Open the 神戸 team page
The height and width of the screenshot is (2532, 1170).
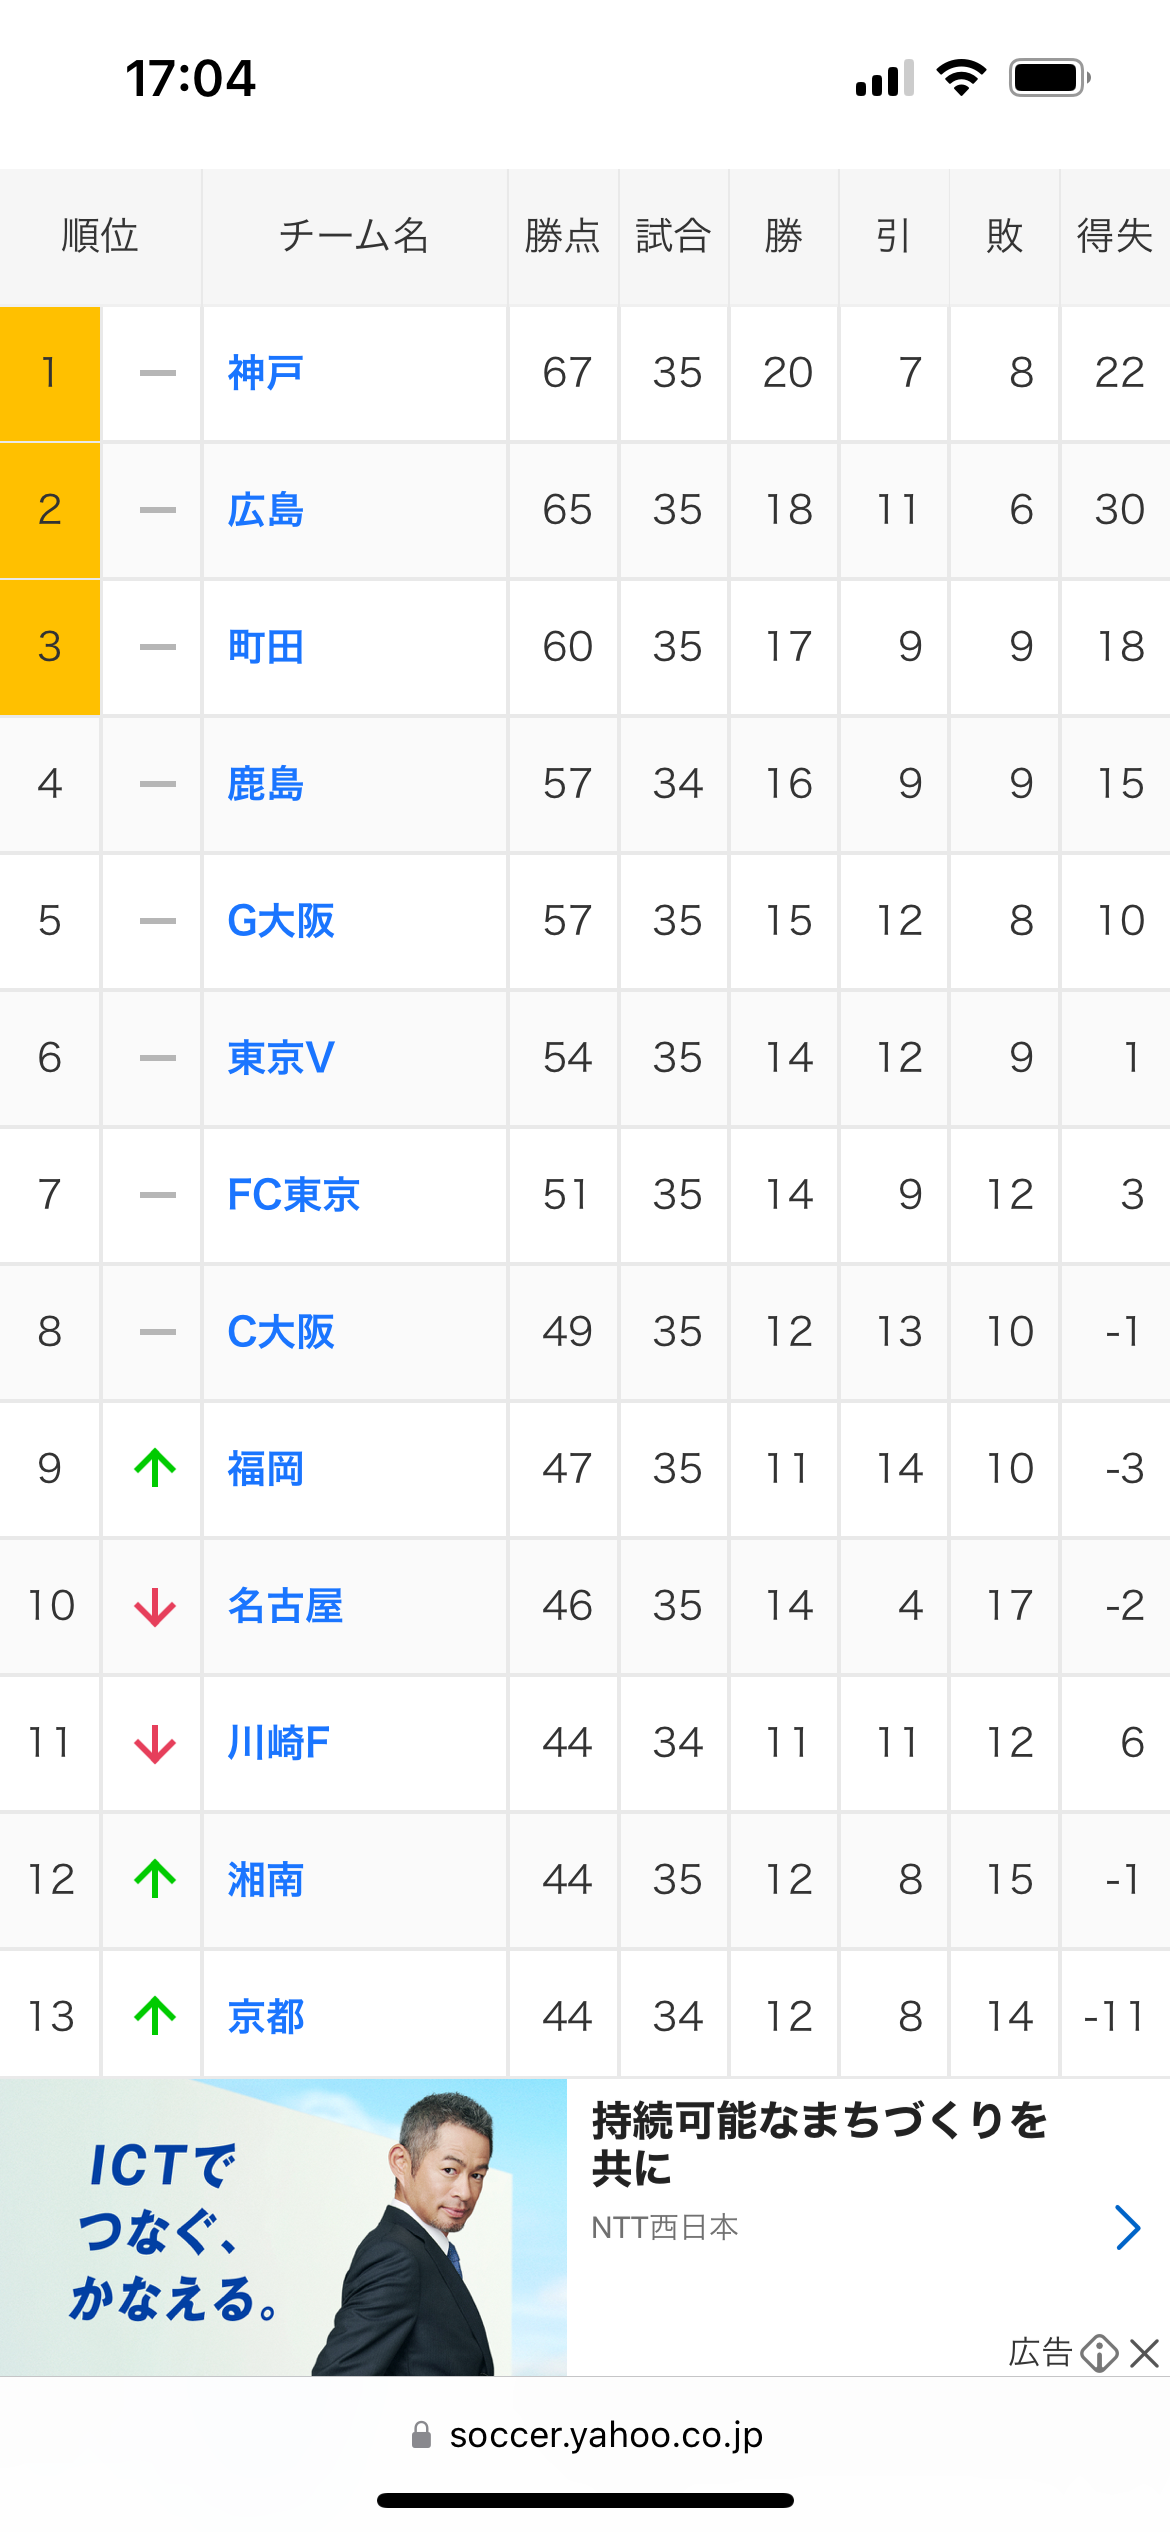click(265, 373)
